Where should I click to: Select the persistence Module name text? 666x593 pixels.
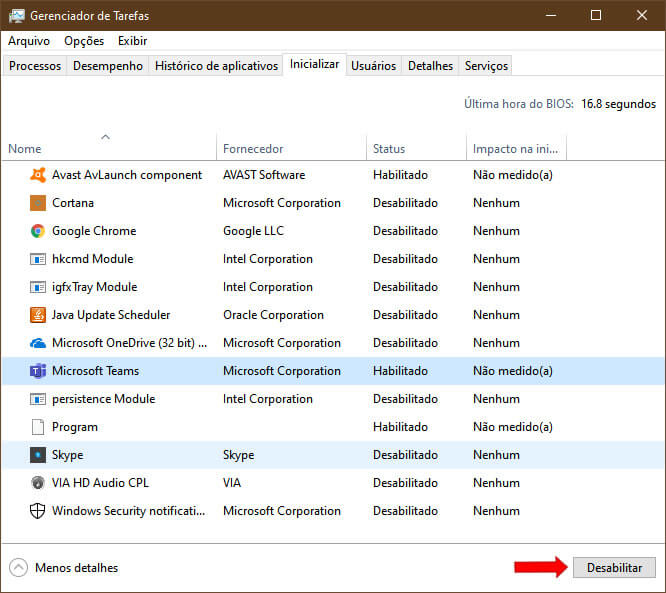point(104,399)
